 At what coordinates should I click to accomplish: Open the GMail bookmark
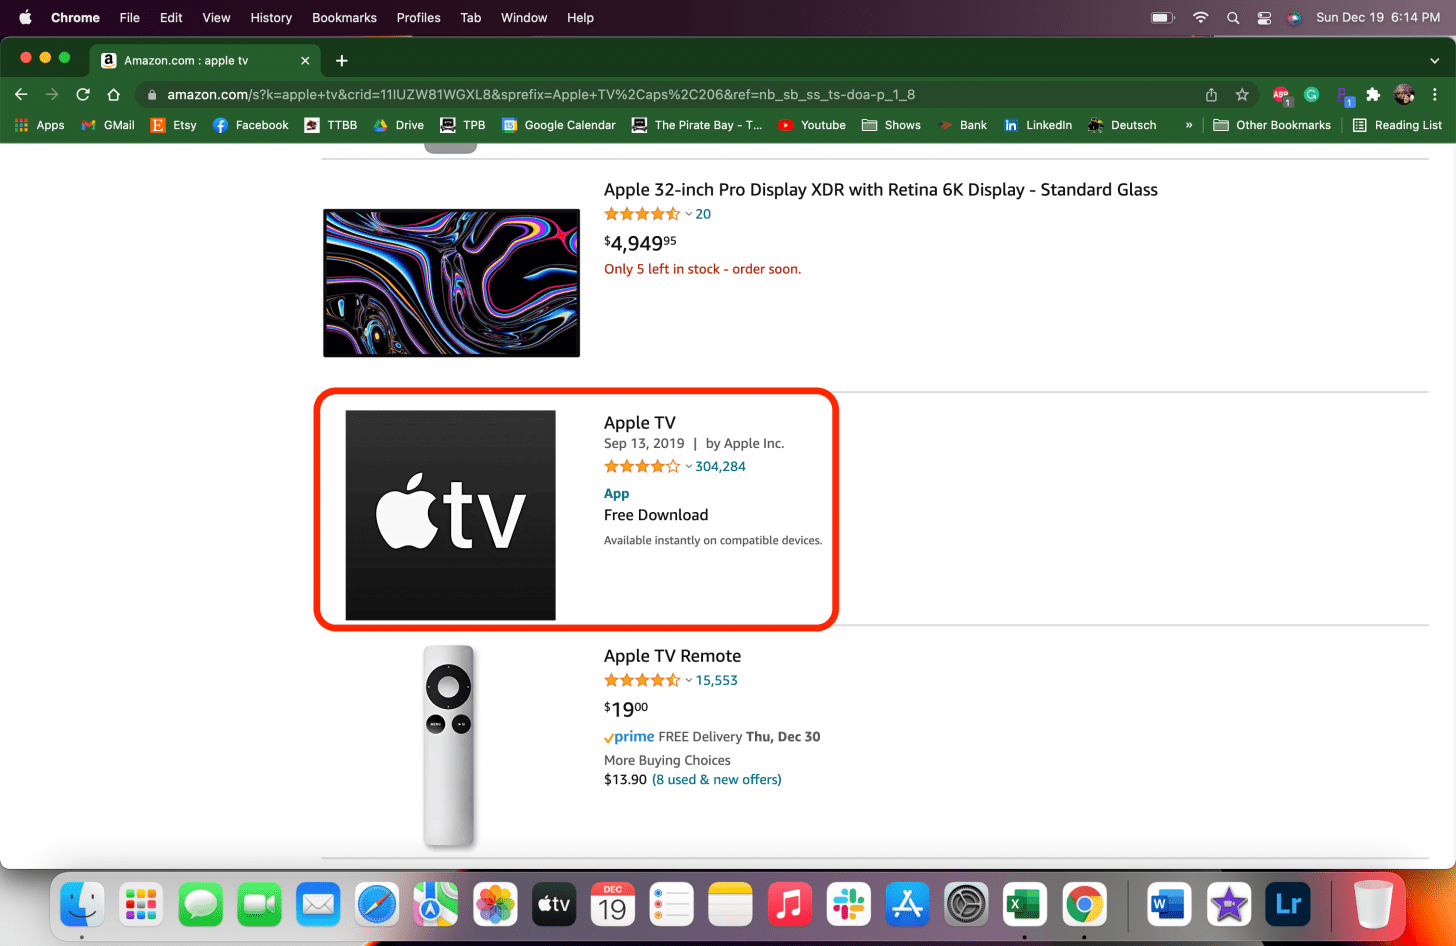click(108, 125)
